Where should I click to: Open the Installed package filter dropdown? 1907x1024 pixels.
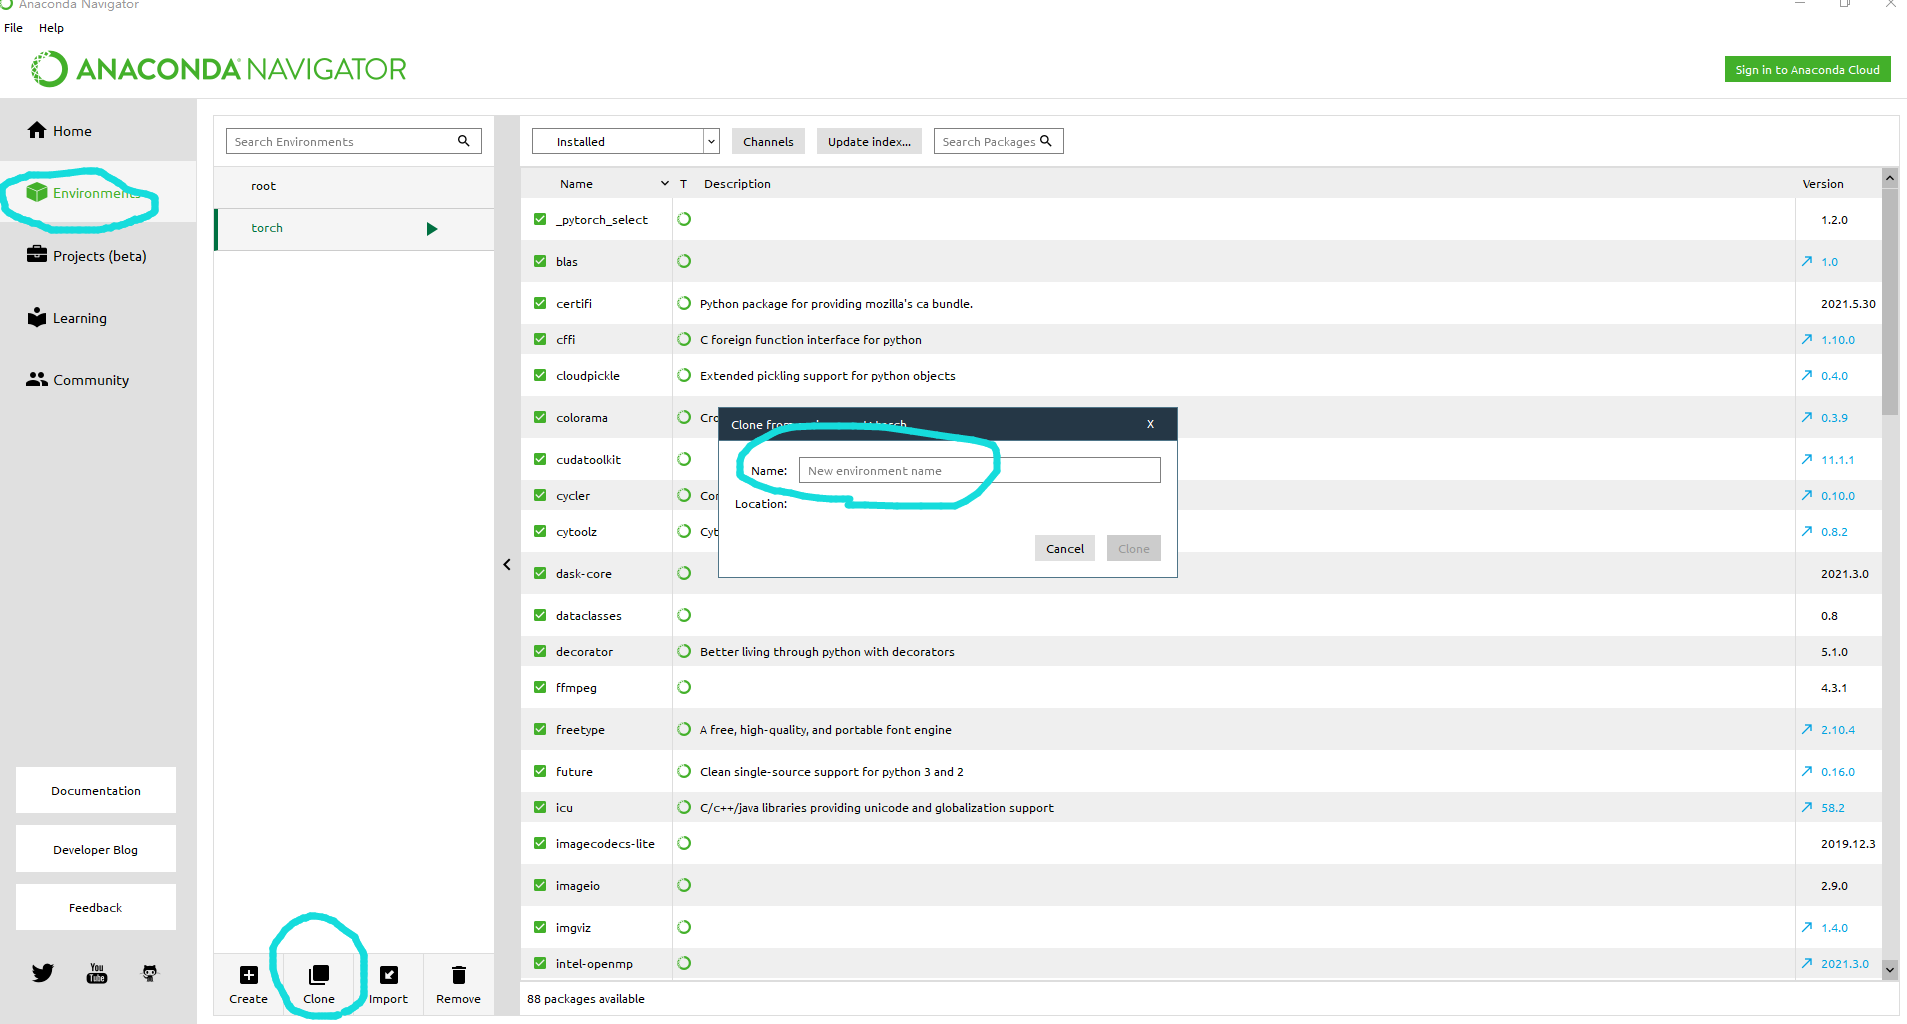626,141
